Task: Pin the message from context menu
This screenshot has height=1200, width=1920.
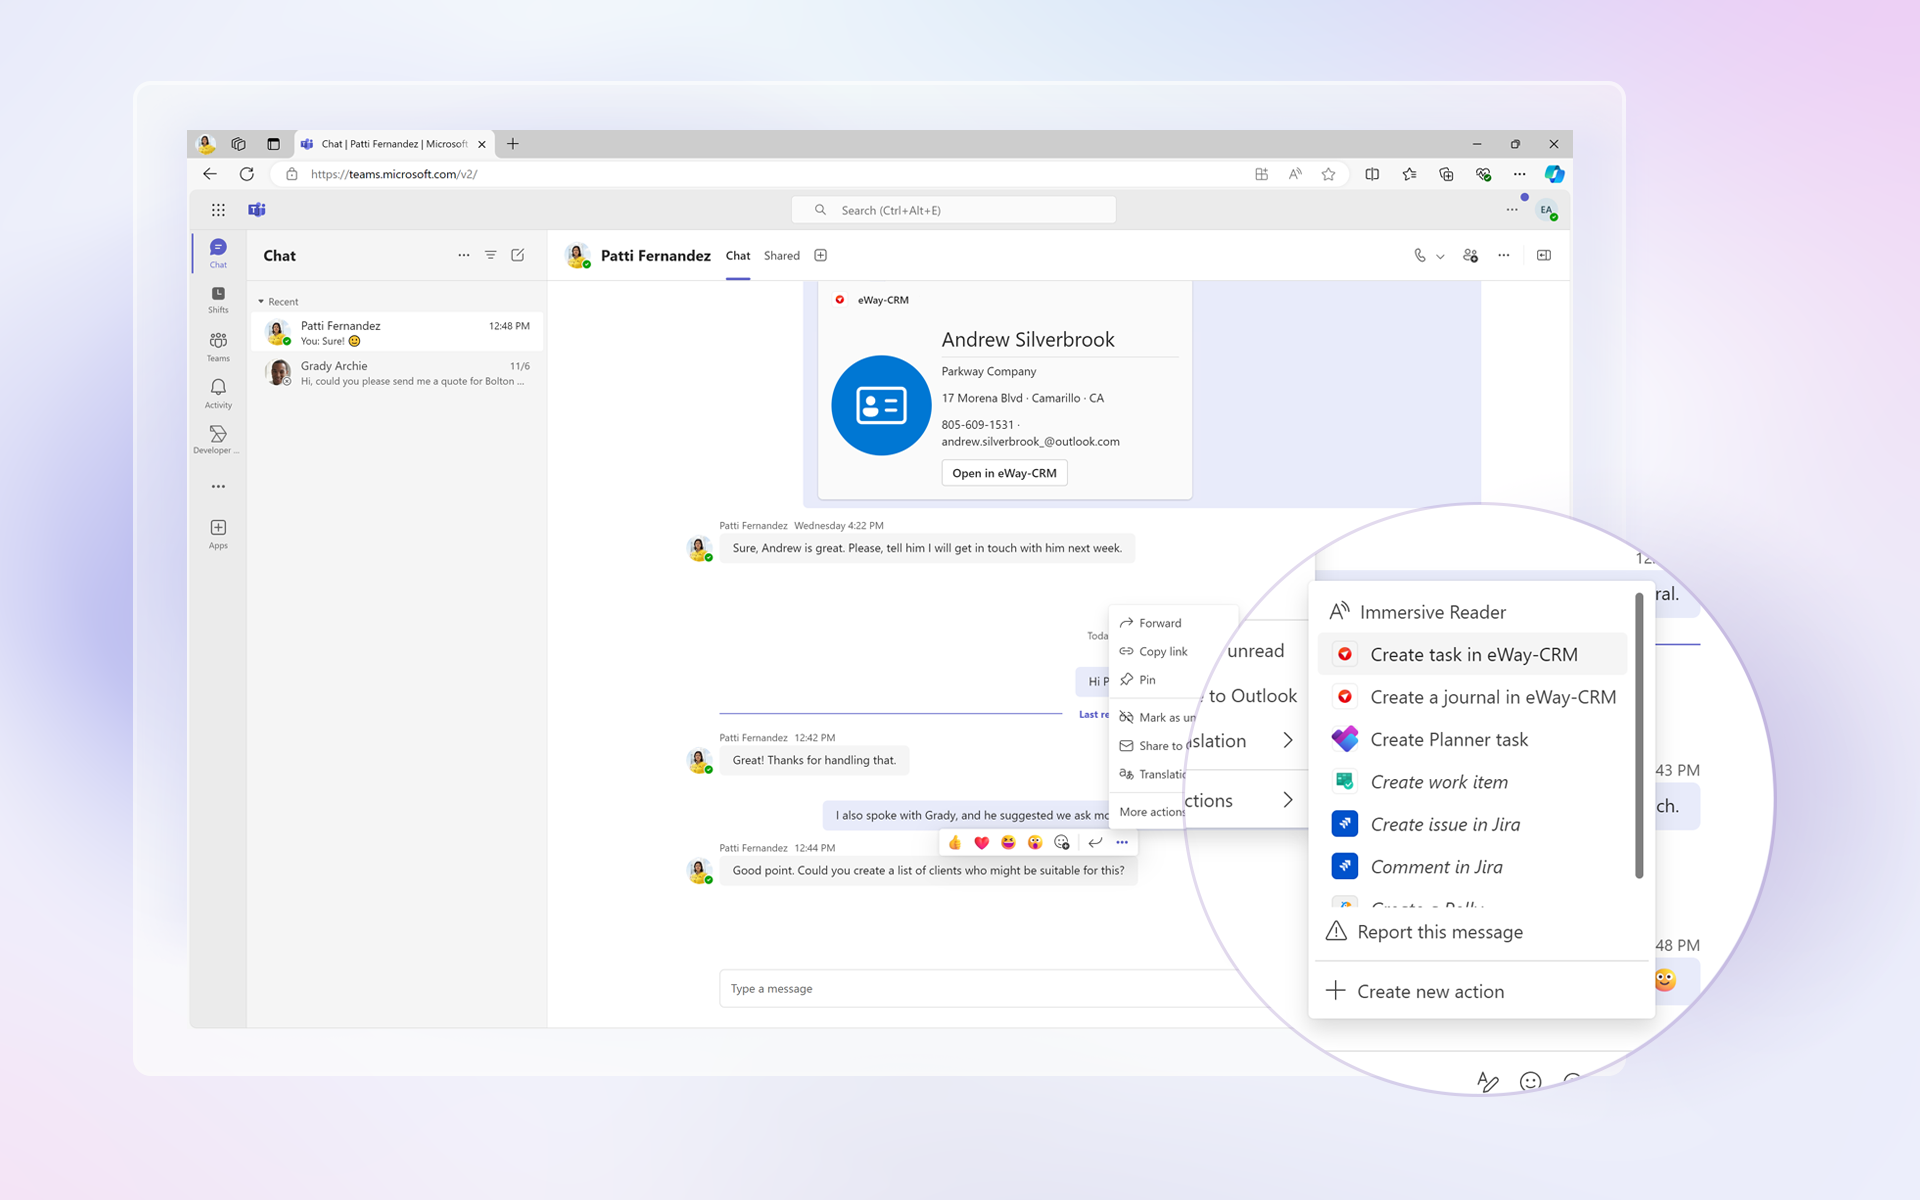Action: point(1147,680)
